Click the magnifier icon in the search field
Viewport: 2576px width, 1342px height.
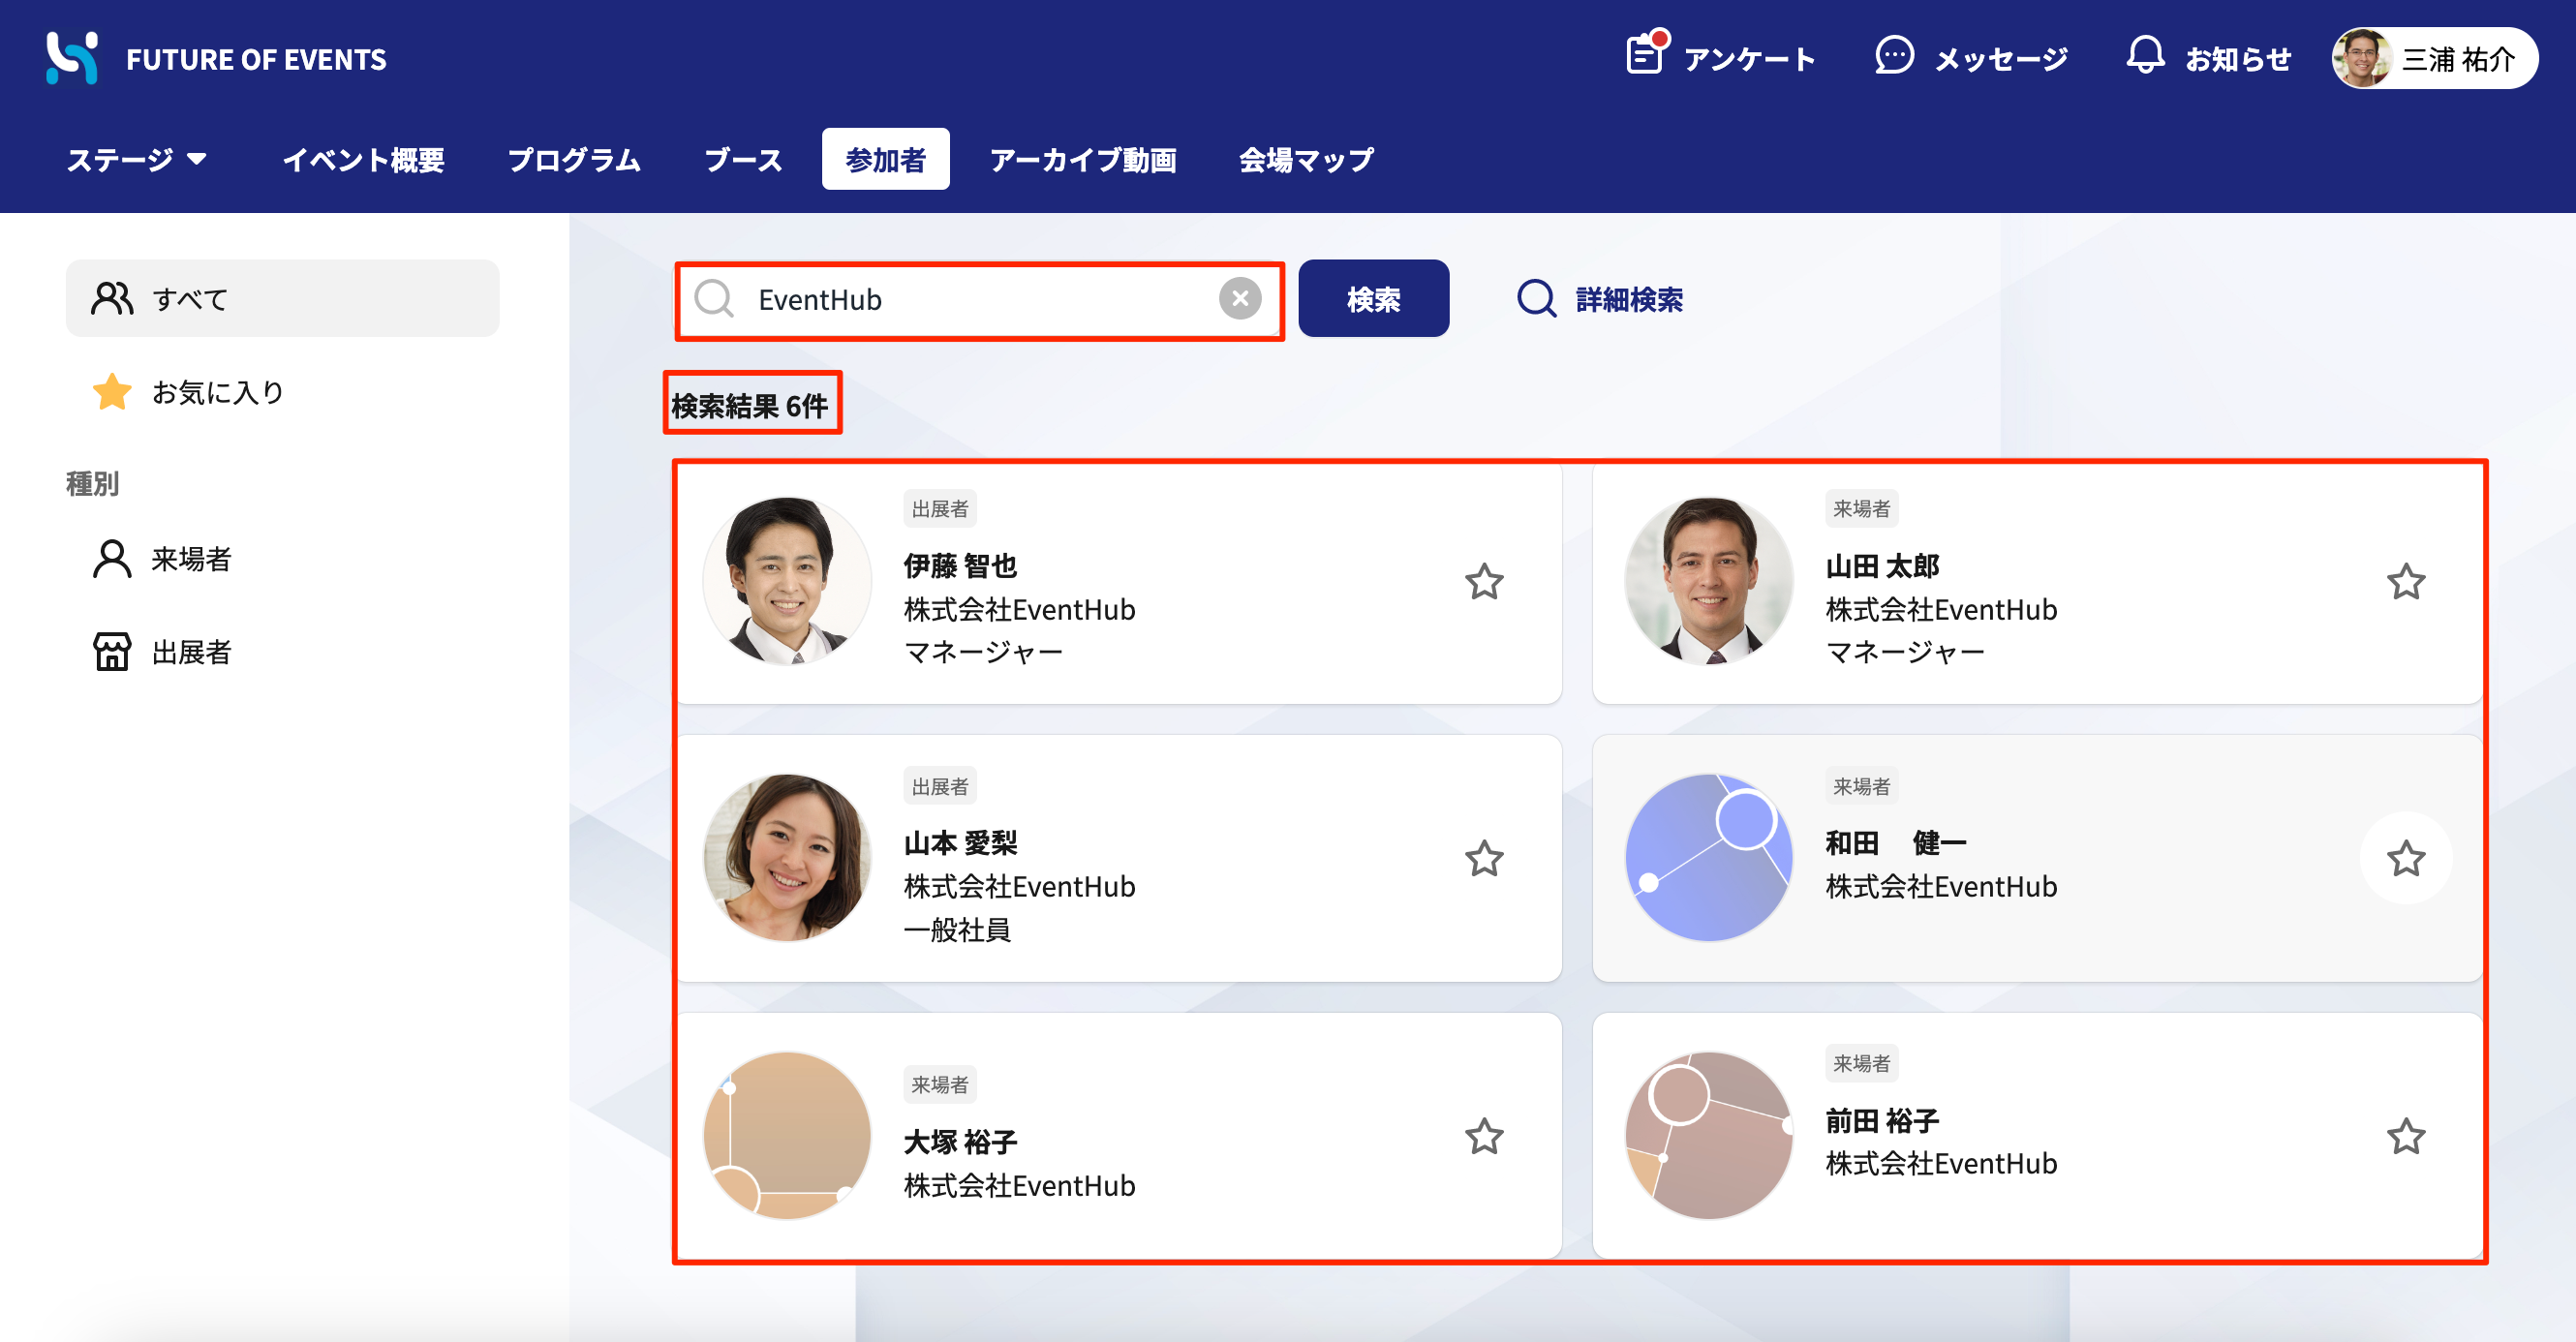tap(714, 298)
